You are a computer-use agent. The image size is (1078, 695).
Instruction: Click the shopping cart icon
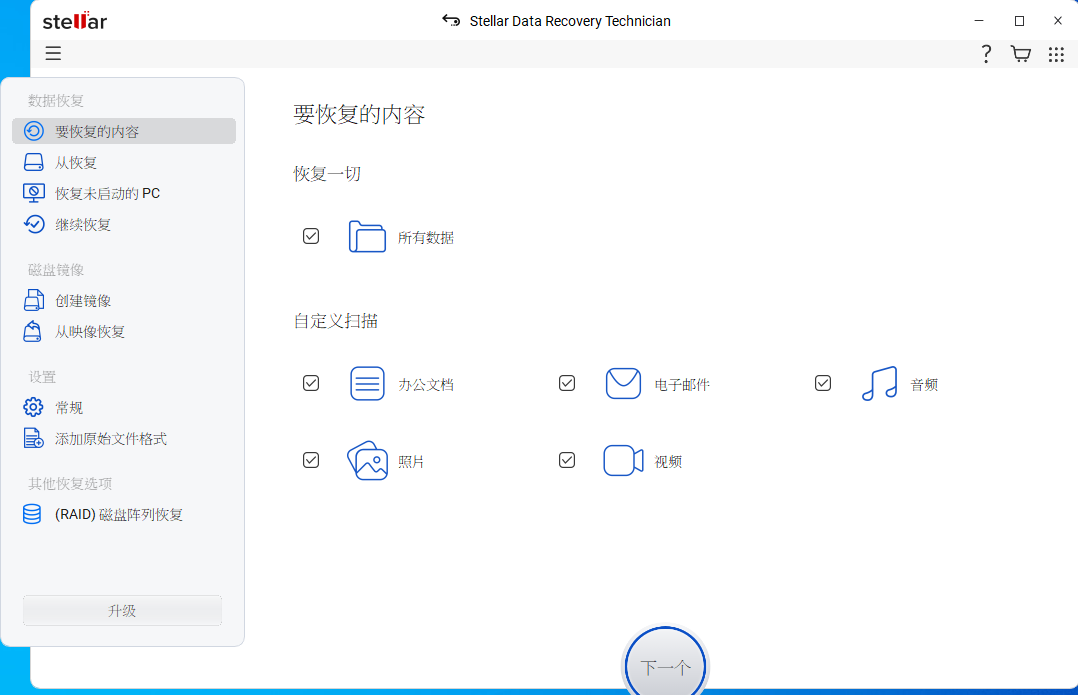(x=1020, y=54)
